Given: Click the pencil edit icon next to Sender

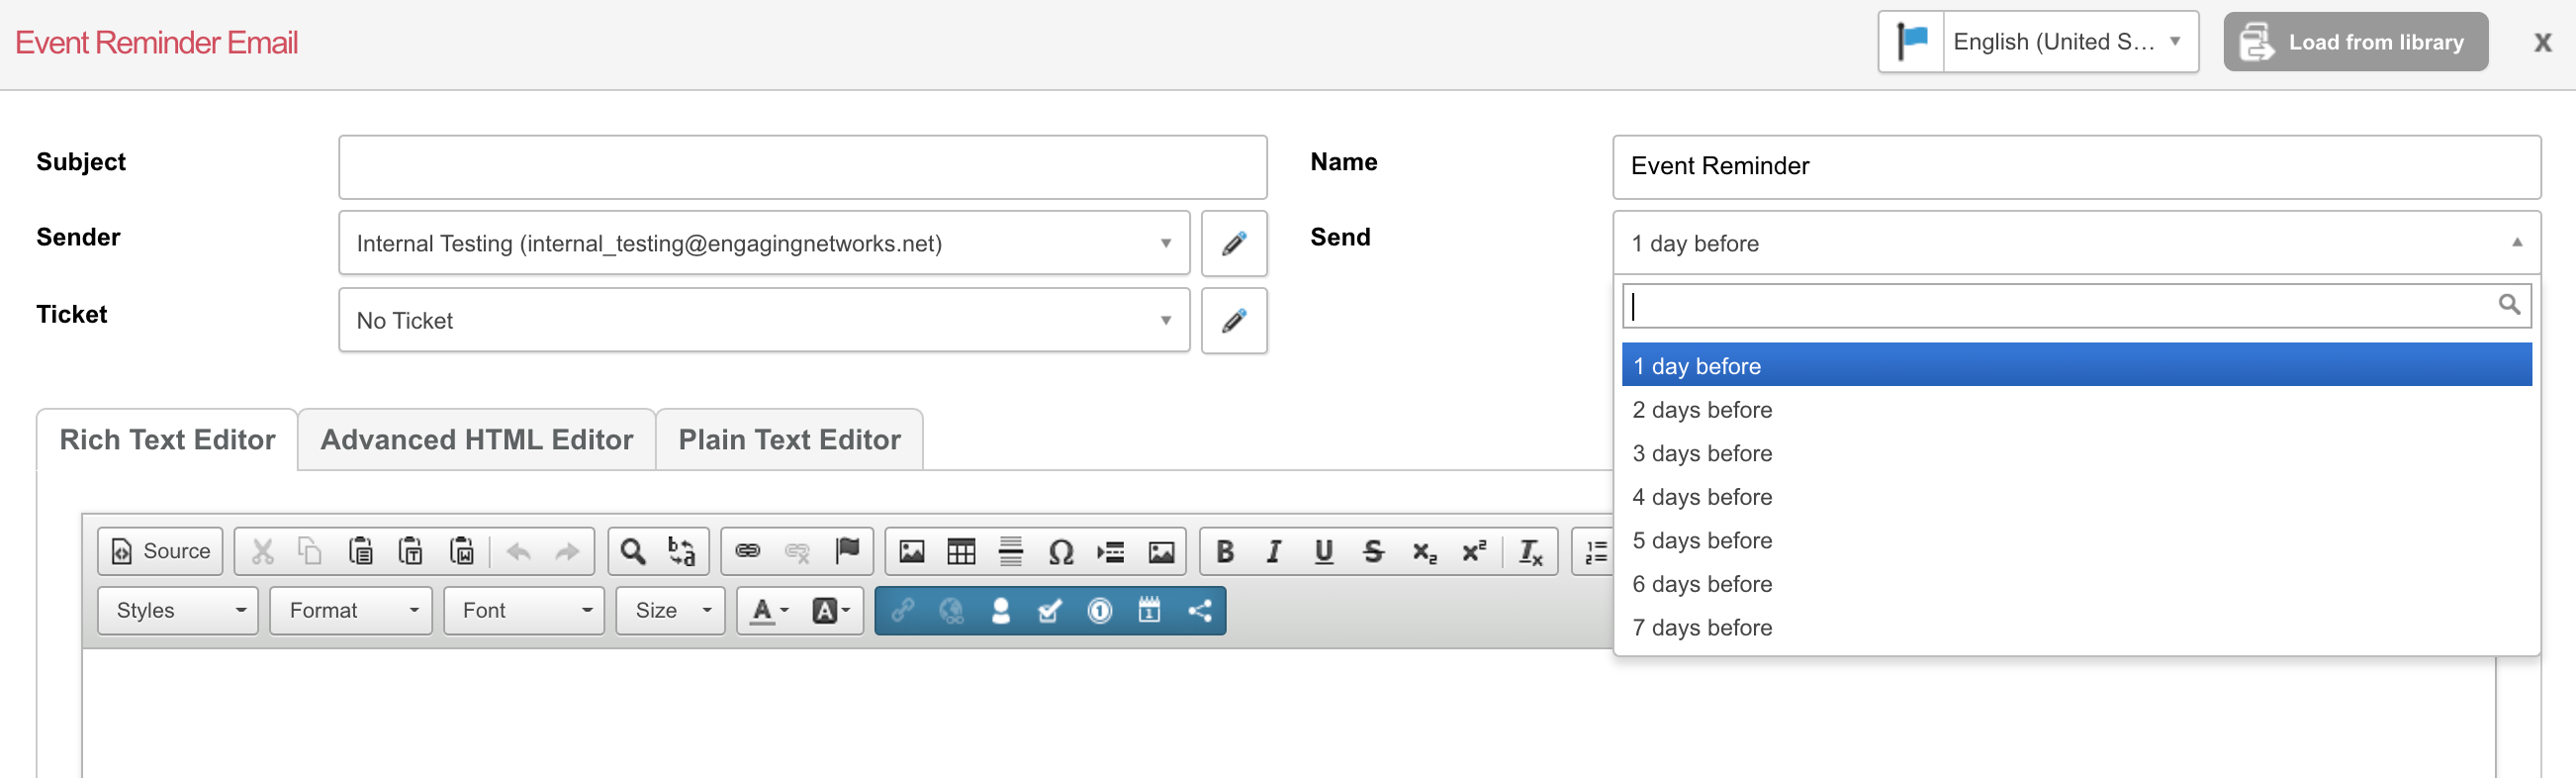Looking at the screenshot, I should [1233, 243].
